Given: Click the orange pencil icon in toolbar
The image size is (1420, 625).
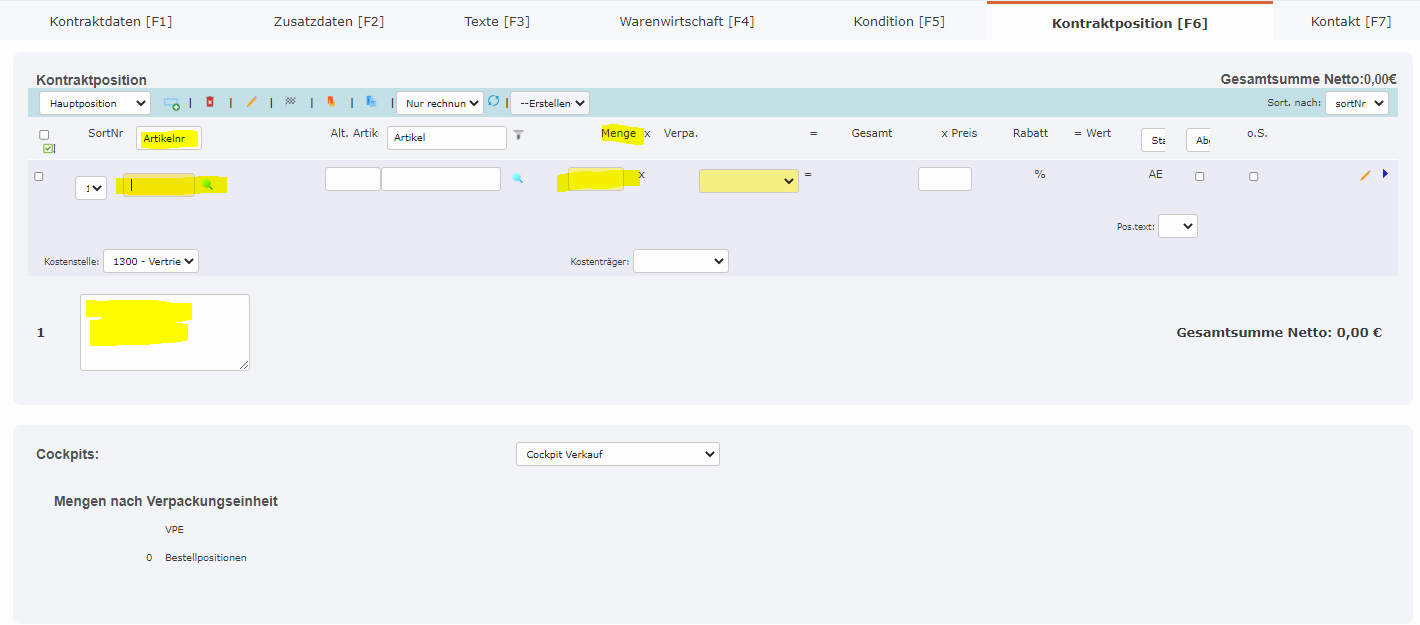Looking at the screenshot, I should pos(252,102).
